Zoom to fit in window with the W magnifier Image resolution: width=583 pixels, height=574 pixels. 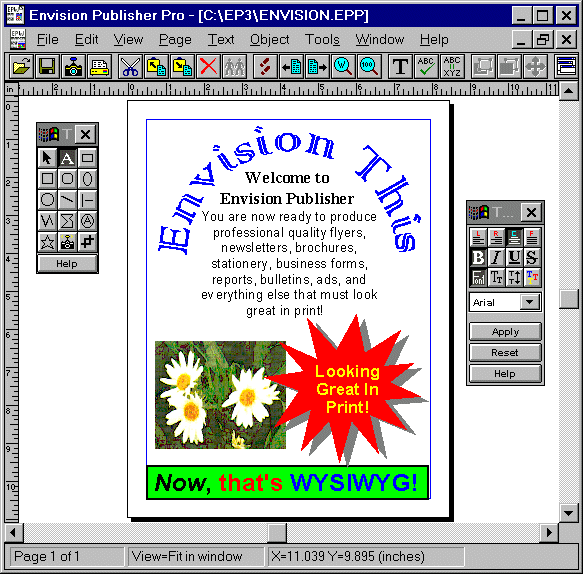coord(343,67)
